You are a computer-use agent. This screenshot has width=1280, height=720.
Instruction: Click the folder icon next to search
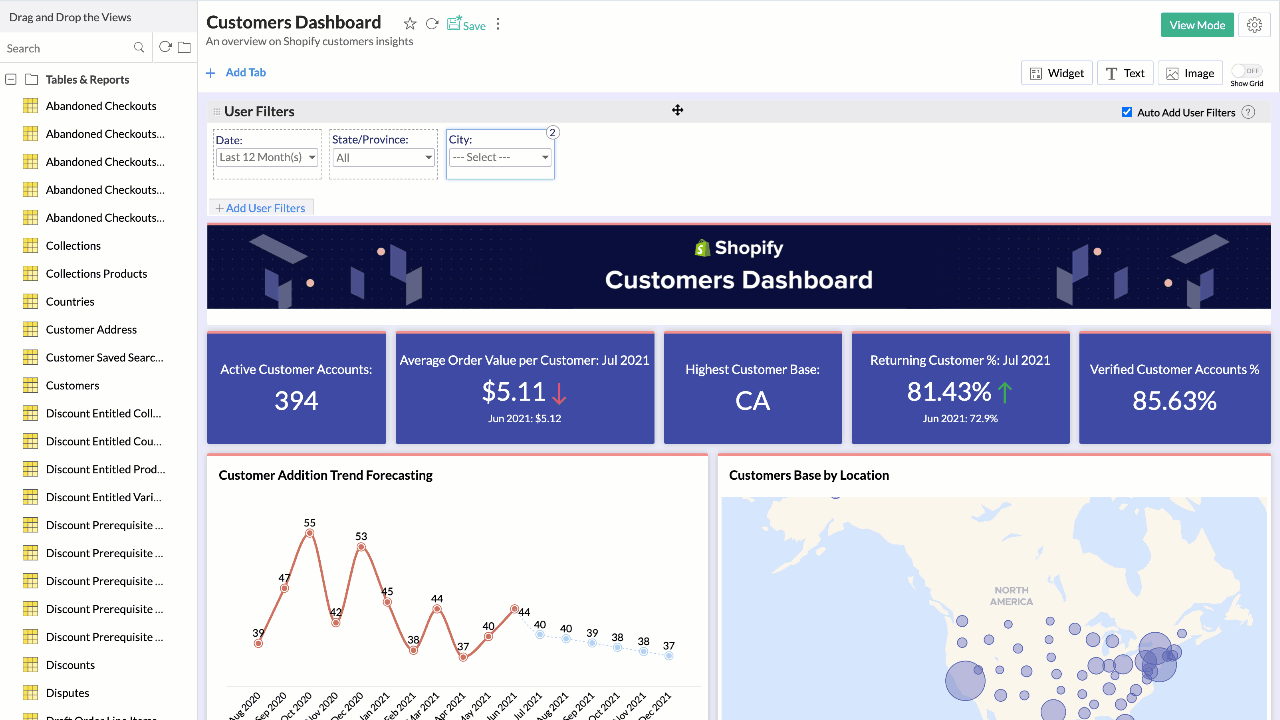point(185,47)
